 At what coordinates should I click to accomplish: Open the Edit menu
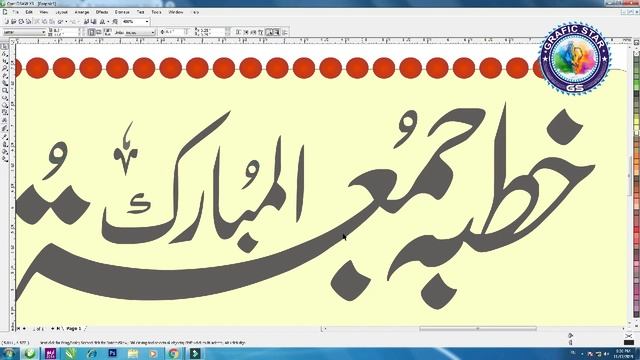coord(29,12)
